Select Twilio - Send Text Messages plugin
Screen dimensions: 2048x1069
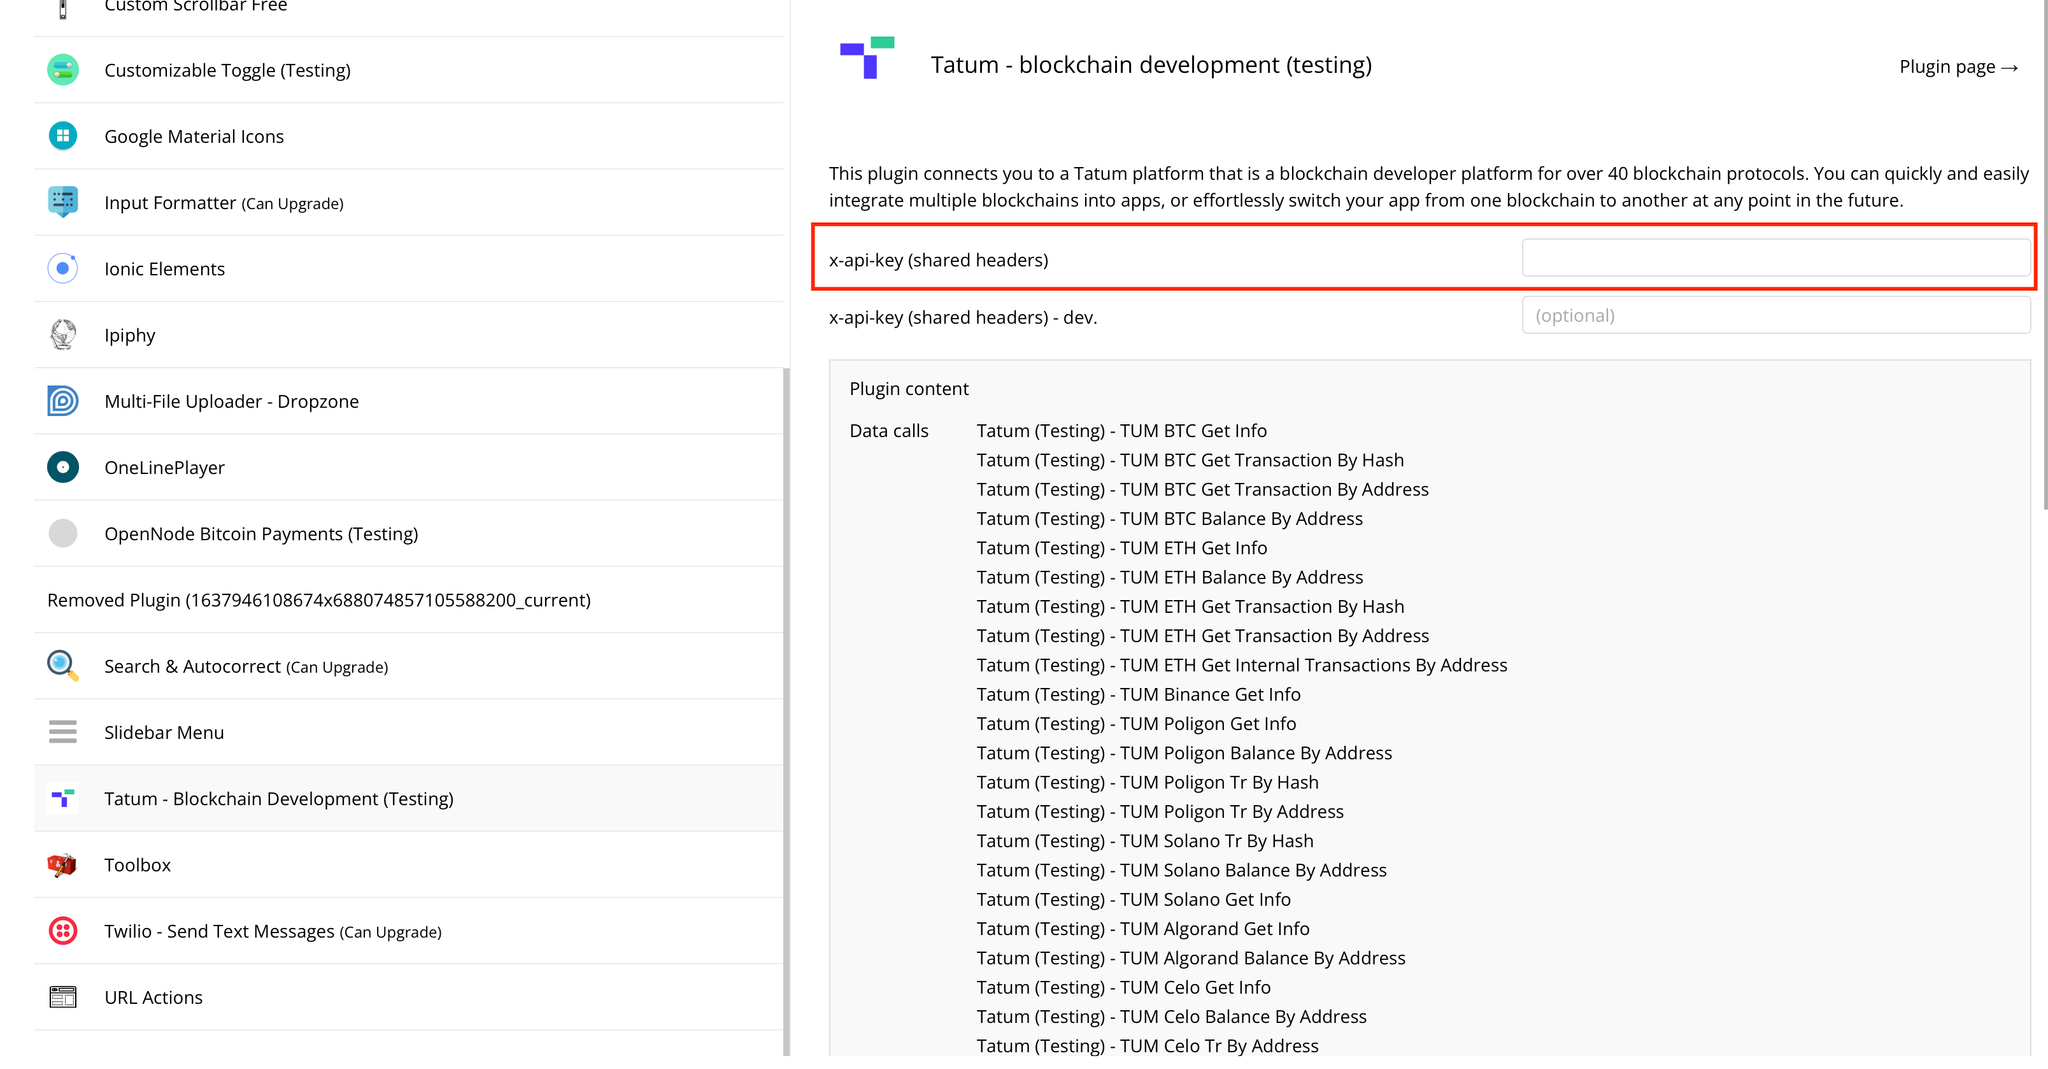pyautogui.click(x=409, y=931)
